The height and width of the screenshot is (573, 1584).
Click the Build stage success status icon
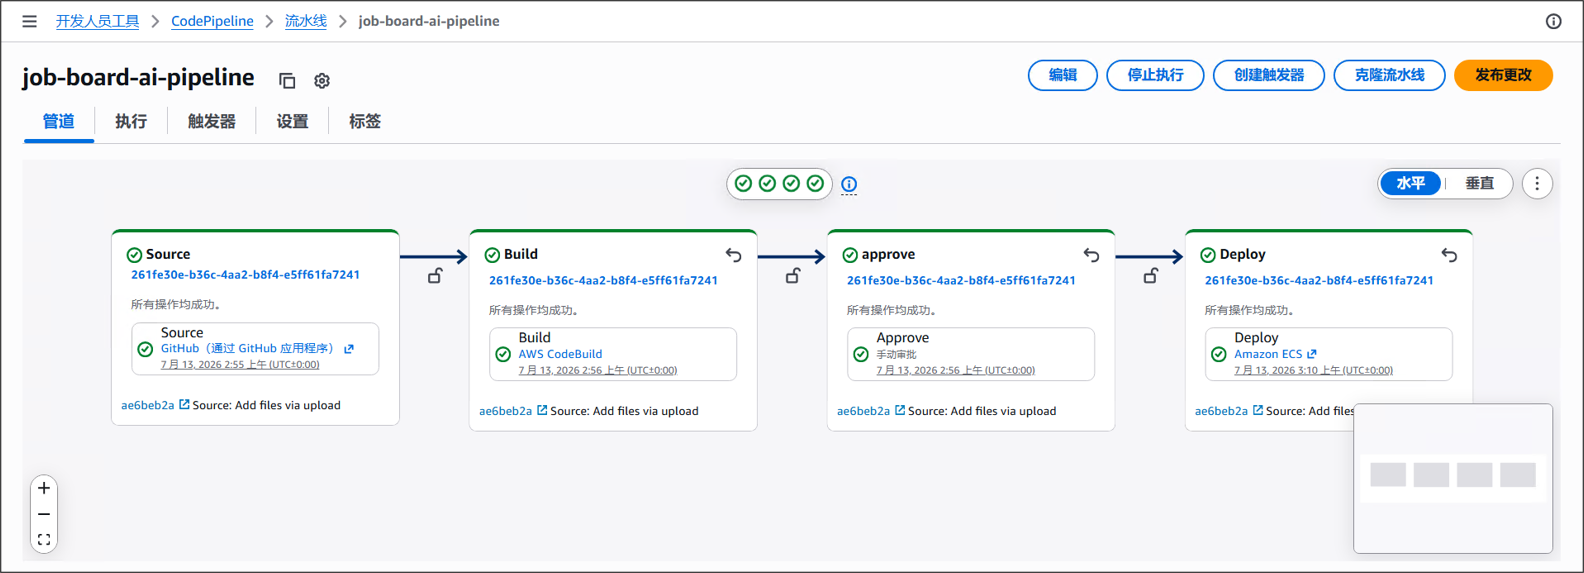point(492,255)
